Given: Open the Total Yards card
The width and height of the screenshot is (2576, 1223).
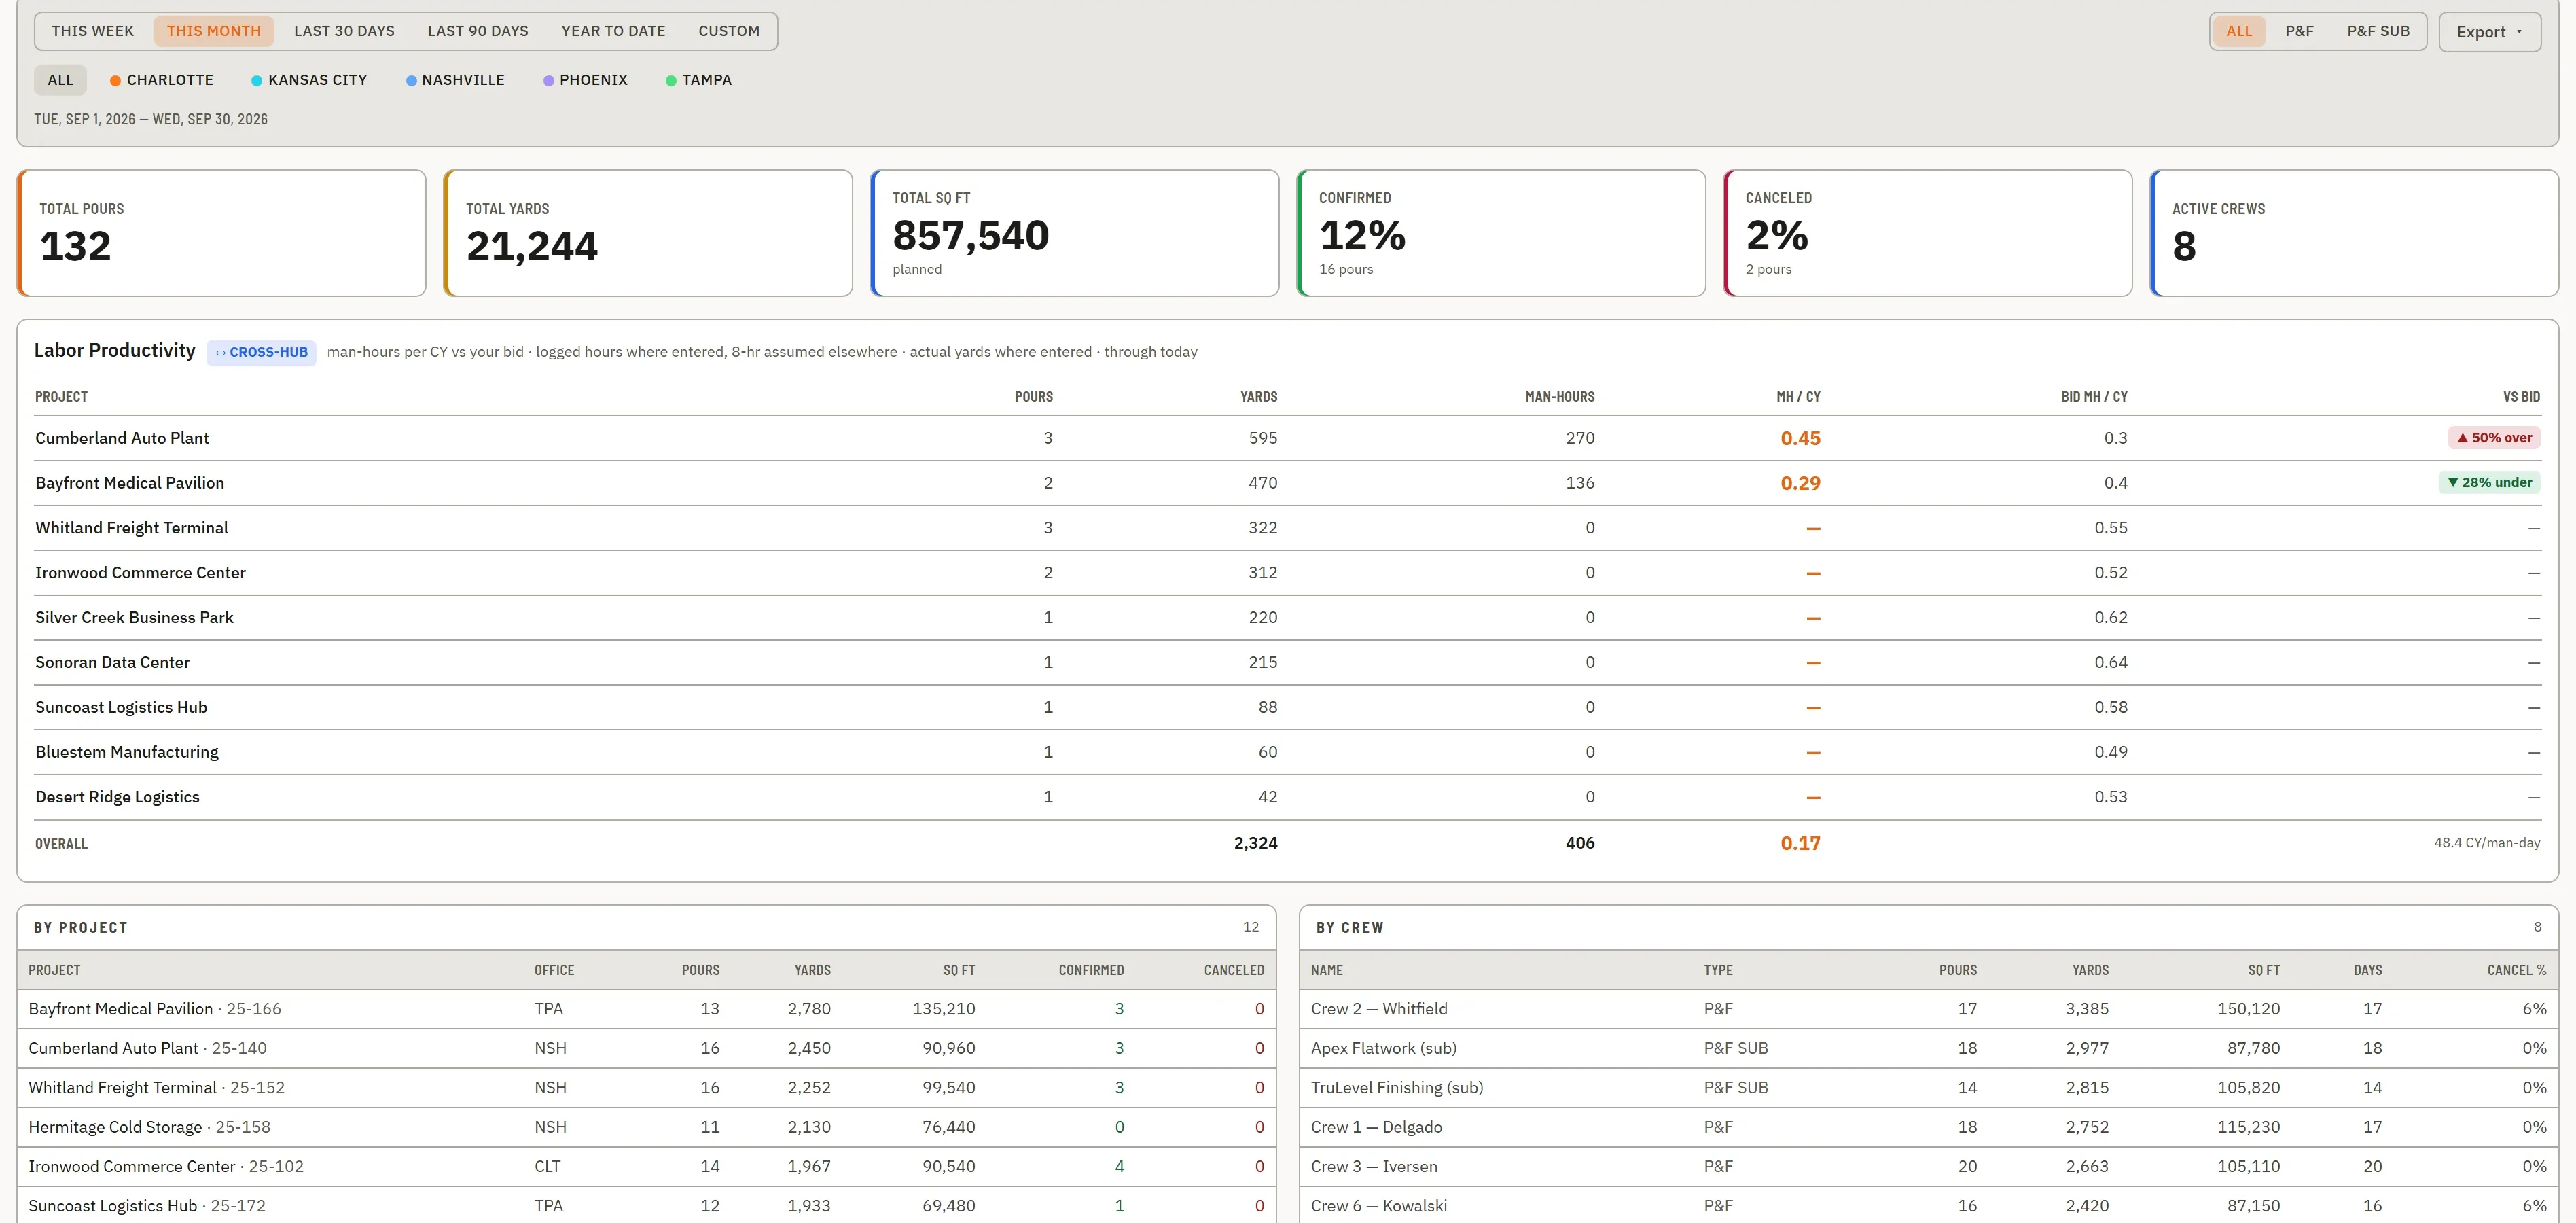Looking at the screenshot, I should tap(648, 233).
